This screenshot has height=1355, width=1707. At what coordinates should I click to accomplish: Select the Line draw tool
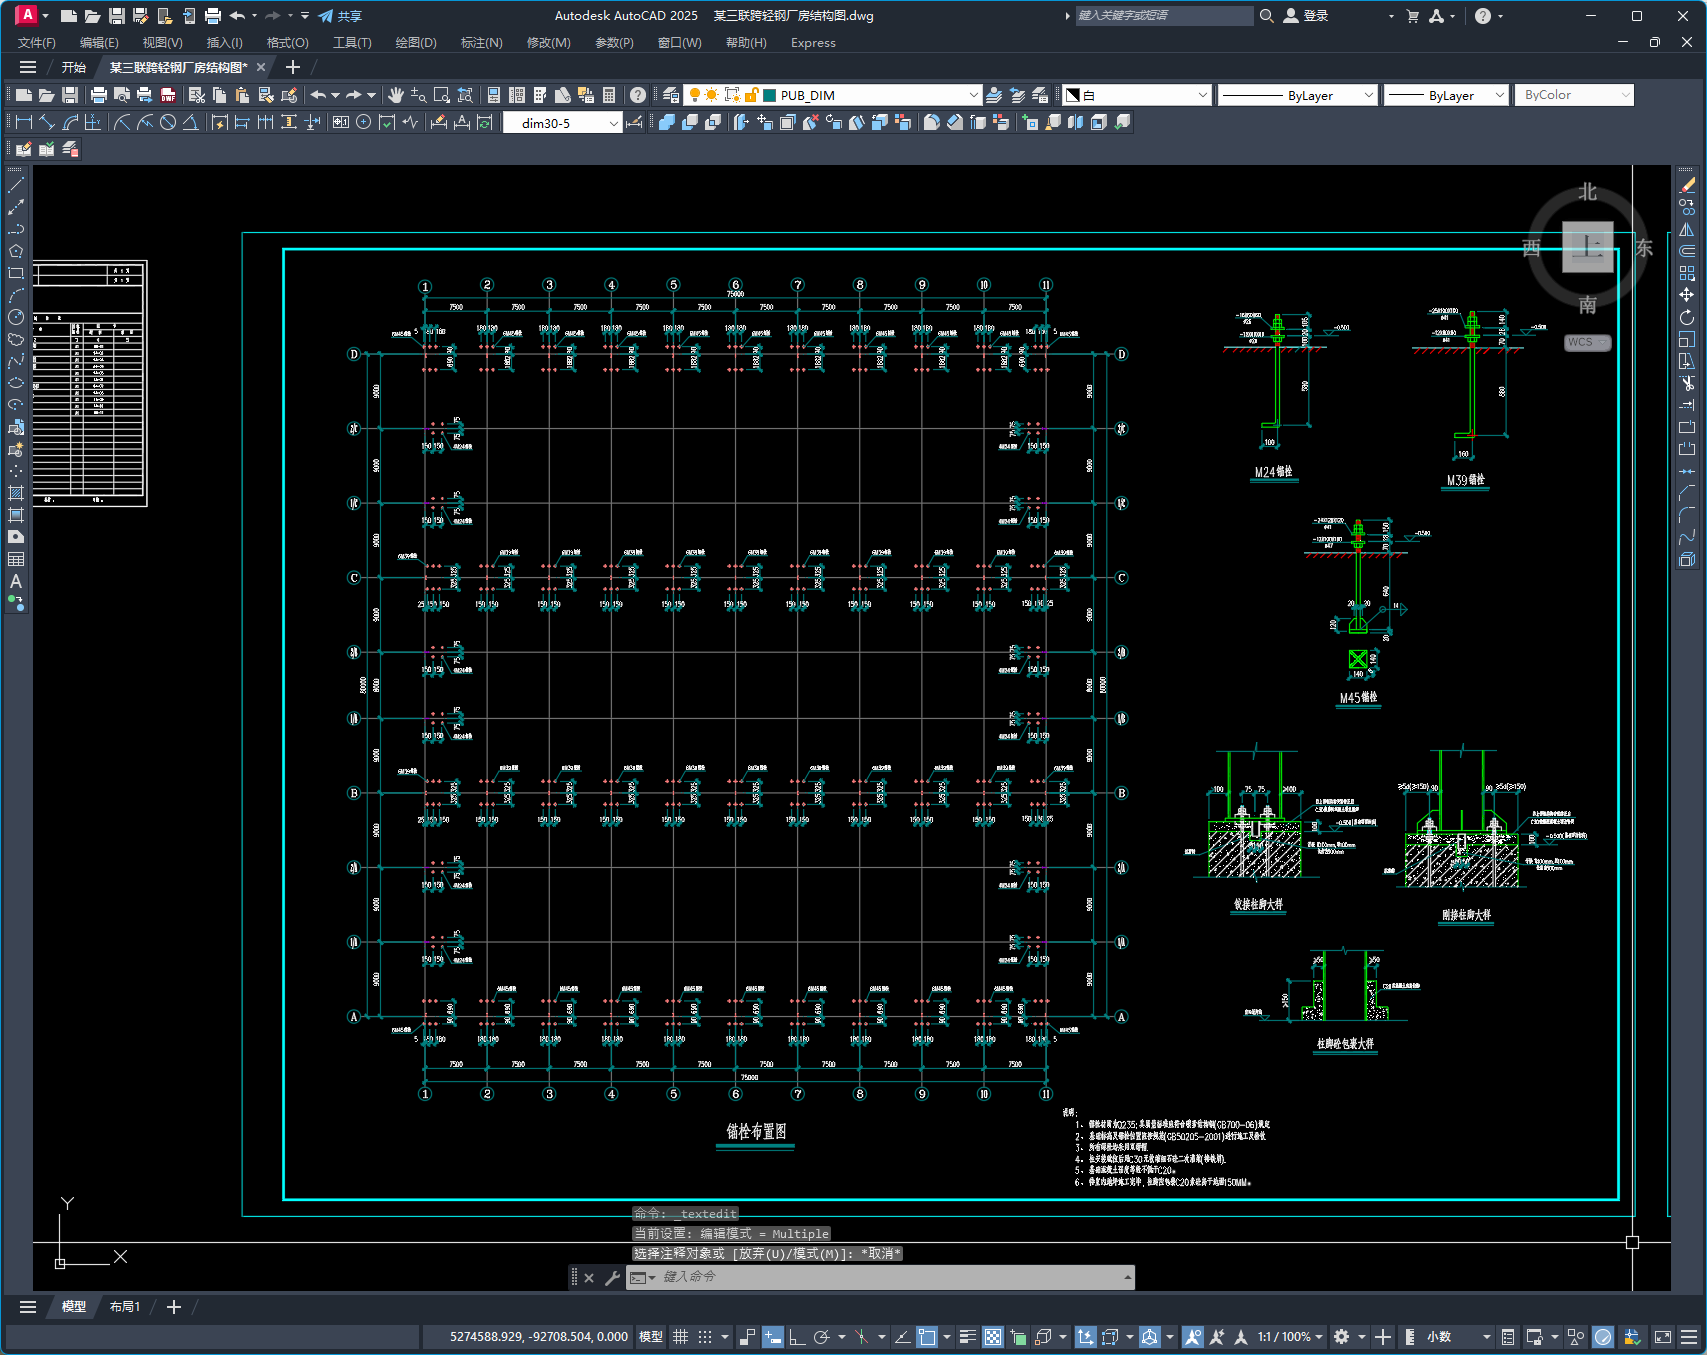coord(16,185)
